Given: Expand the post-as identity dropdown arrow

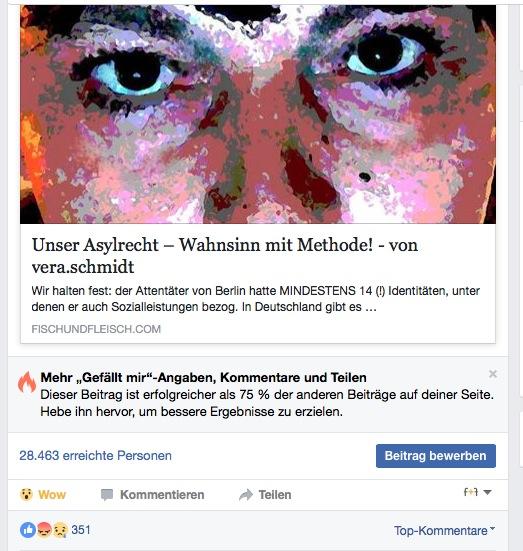Looking at the screenshot, I should point(487,492).
